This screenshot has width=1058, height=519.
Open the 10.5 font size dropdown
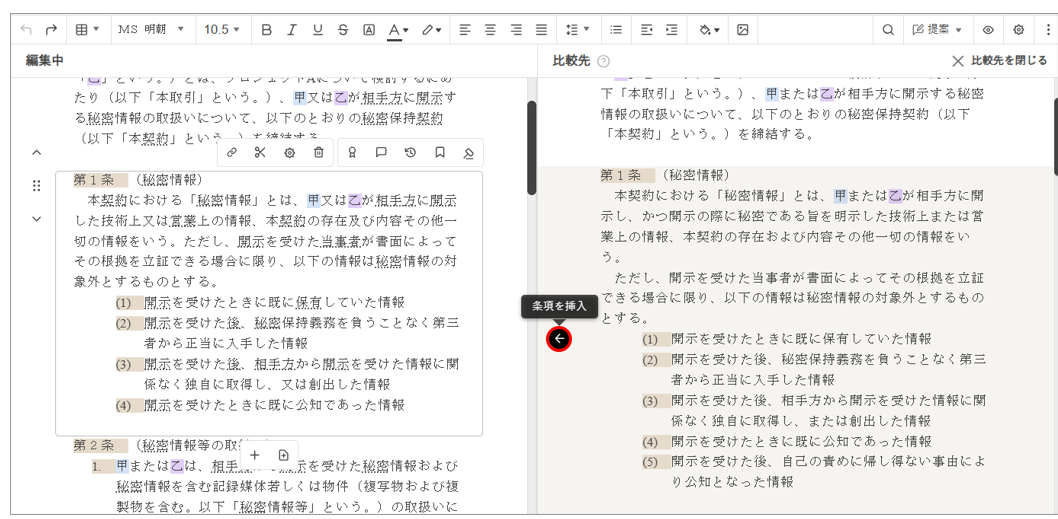pos(221,30)
